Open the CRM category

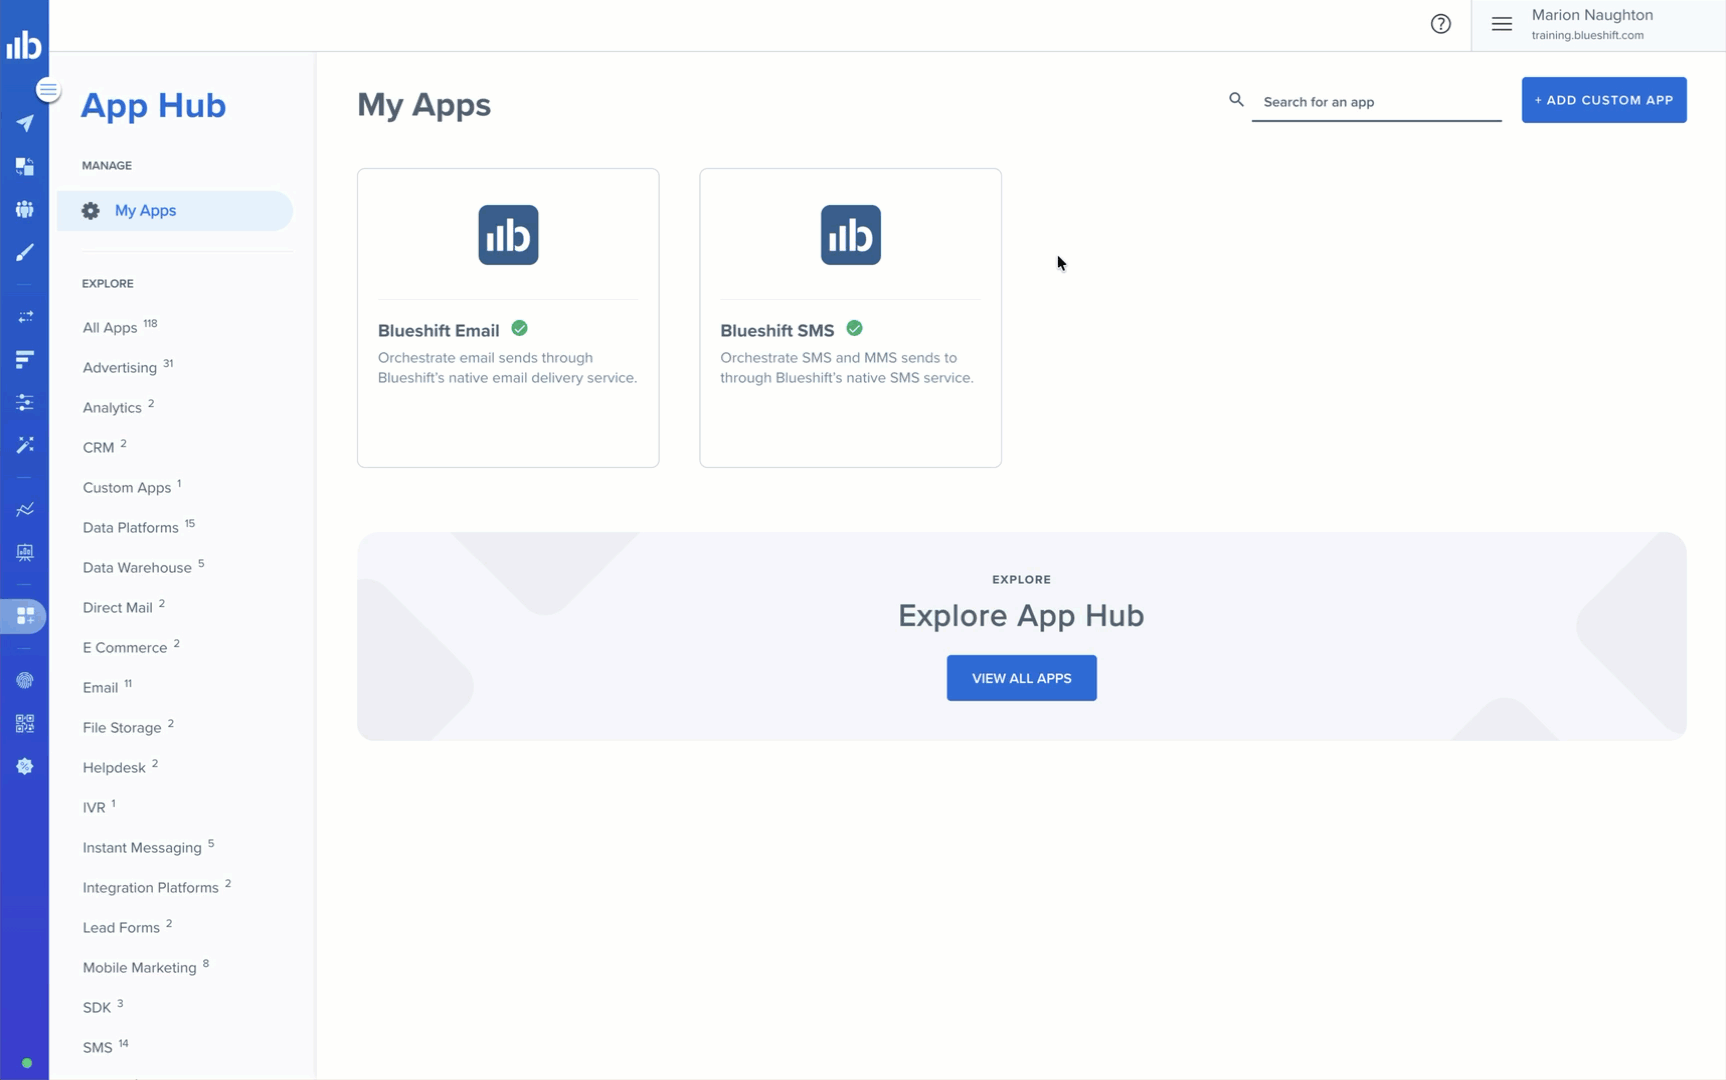(104, 447)
